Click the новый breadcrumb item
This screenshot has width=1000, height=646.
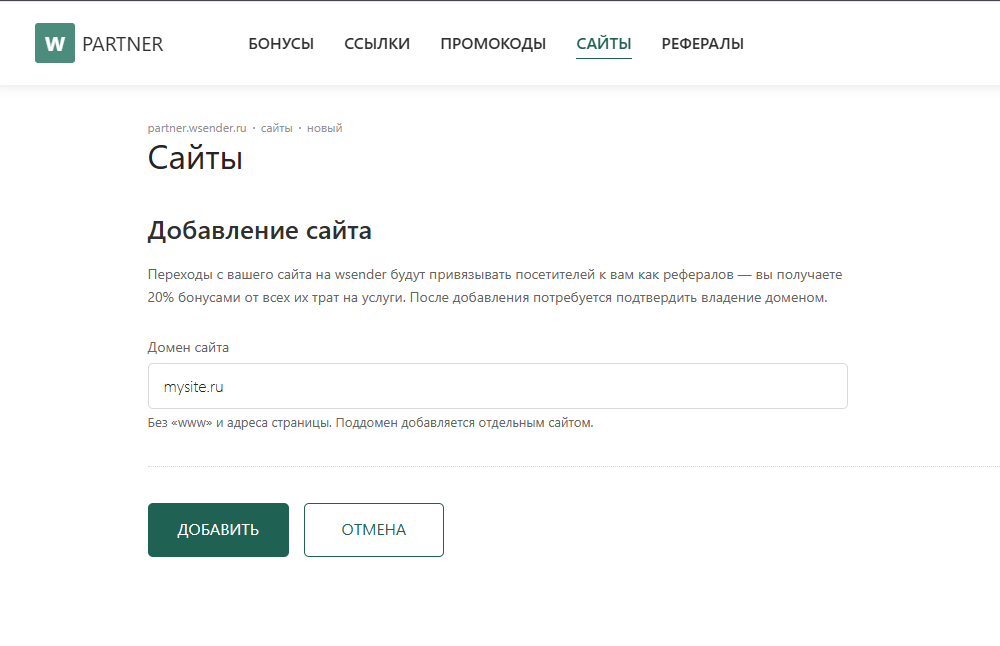[x=325, y=128]
